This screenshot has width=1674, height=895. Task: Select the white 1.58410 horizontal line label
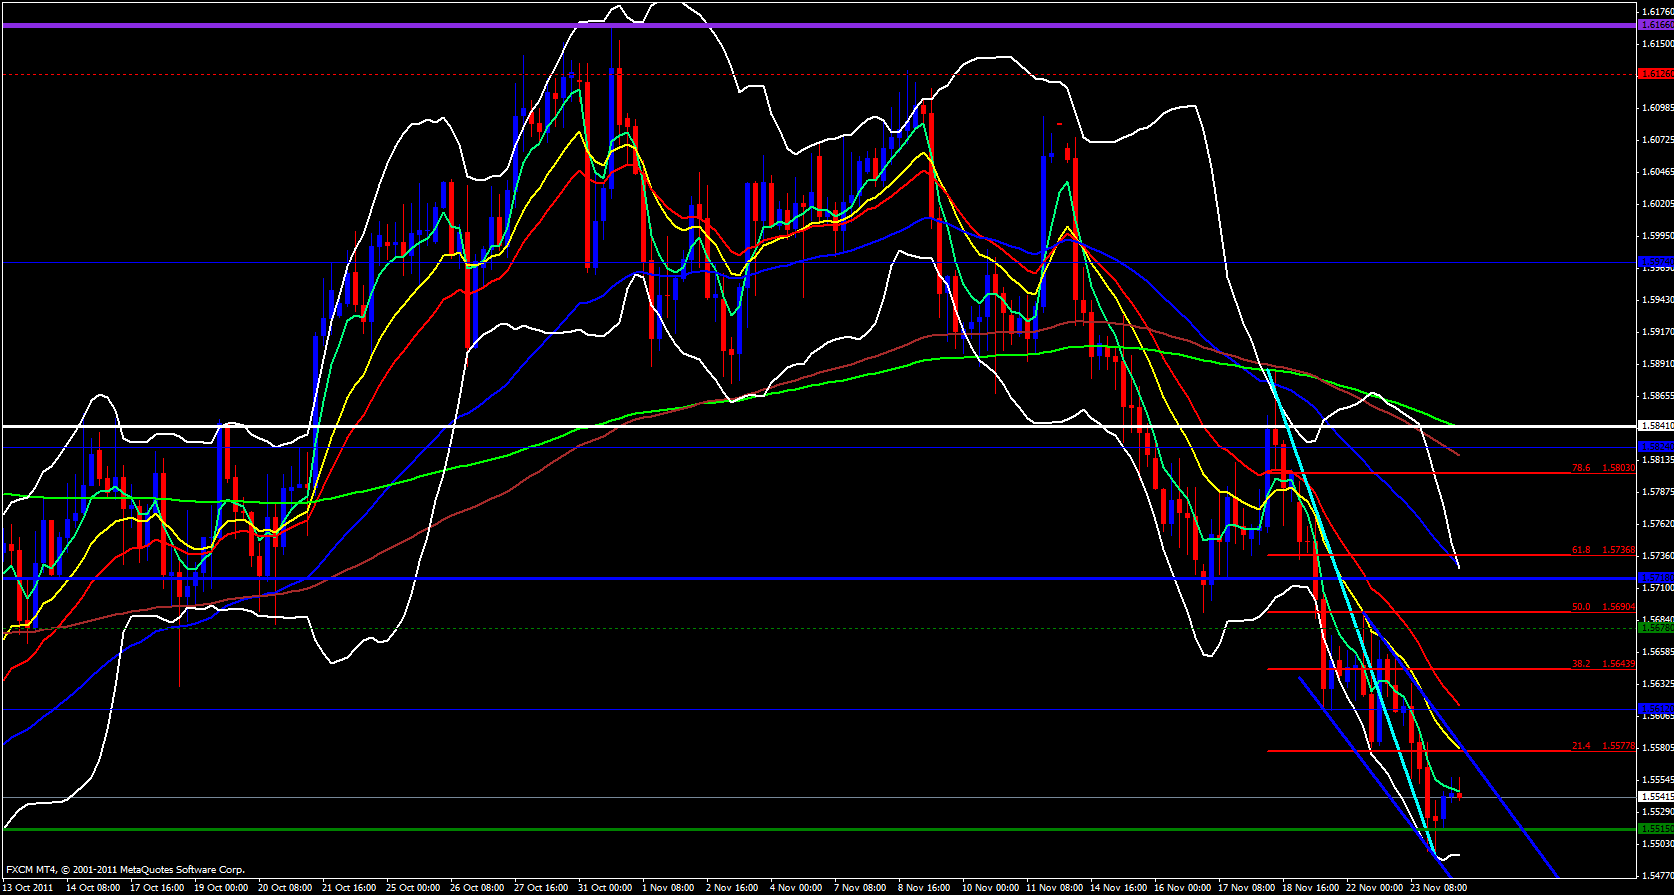[1655, 426]
